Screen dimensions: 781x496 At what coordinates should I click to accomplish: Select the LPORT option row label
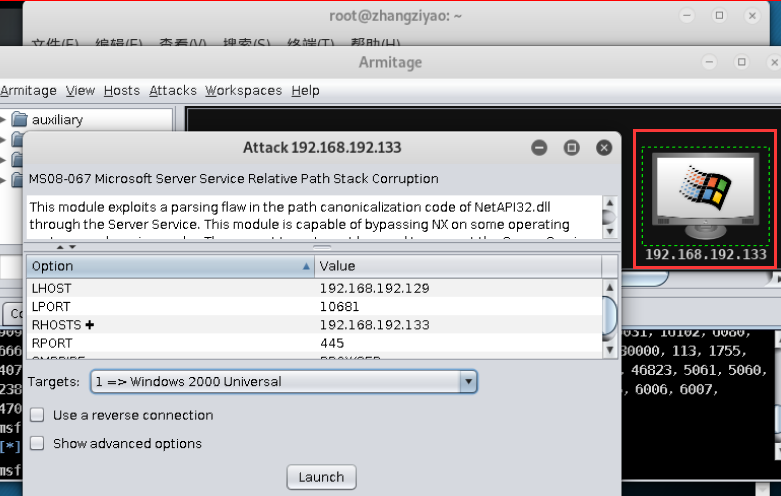click(x=51, y=307)
